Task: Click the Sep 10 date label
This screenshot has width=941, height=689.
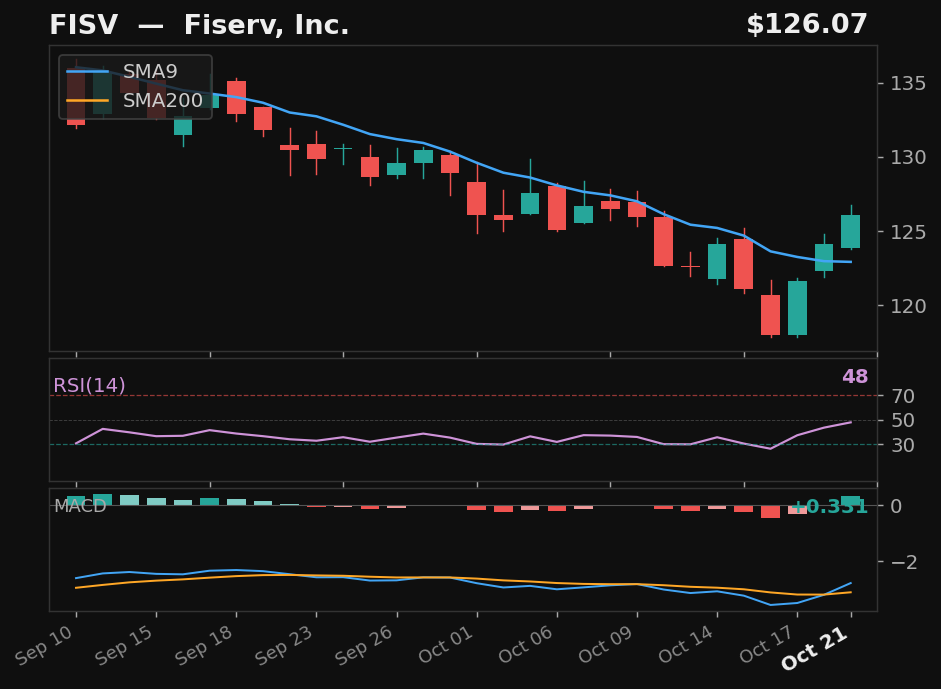Action: (44, 645)
